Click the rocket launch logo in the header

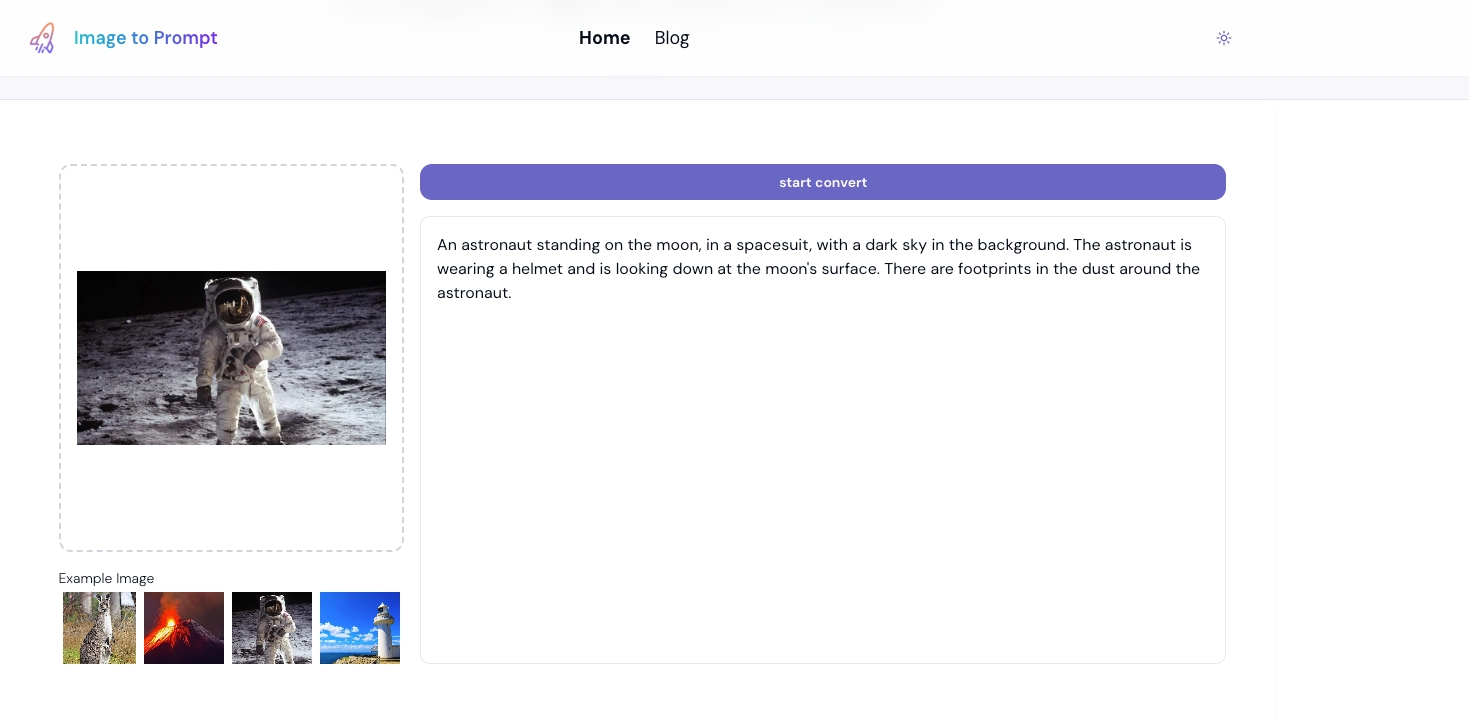pyautogui.click(x=42, y=38)
